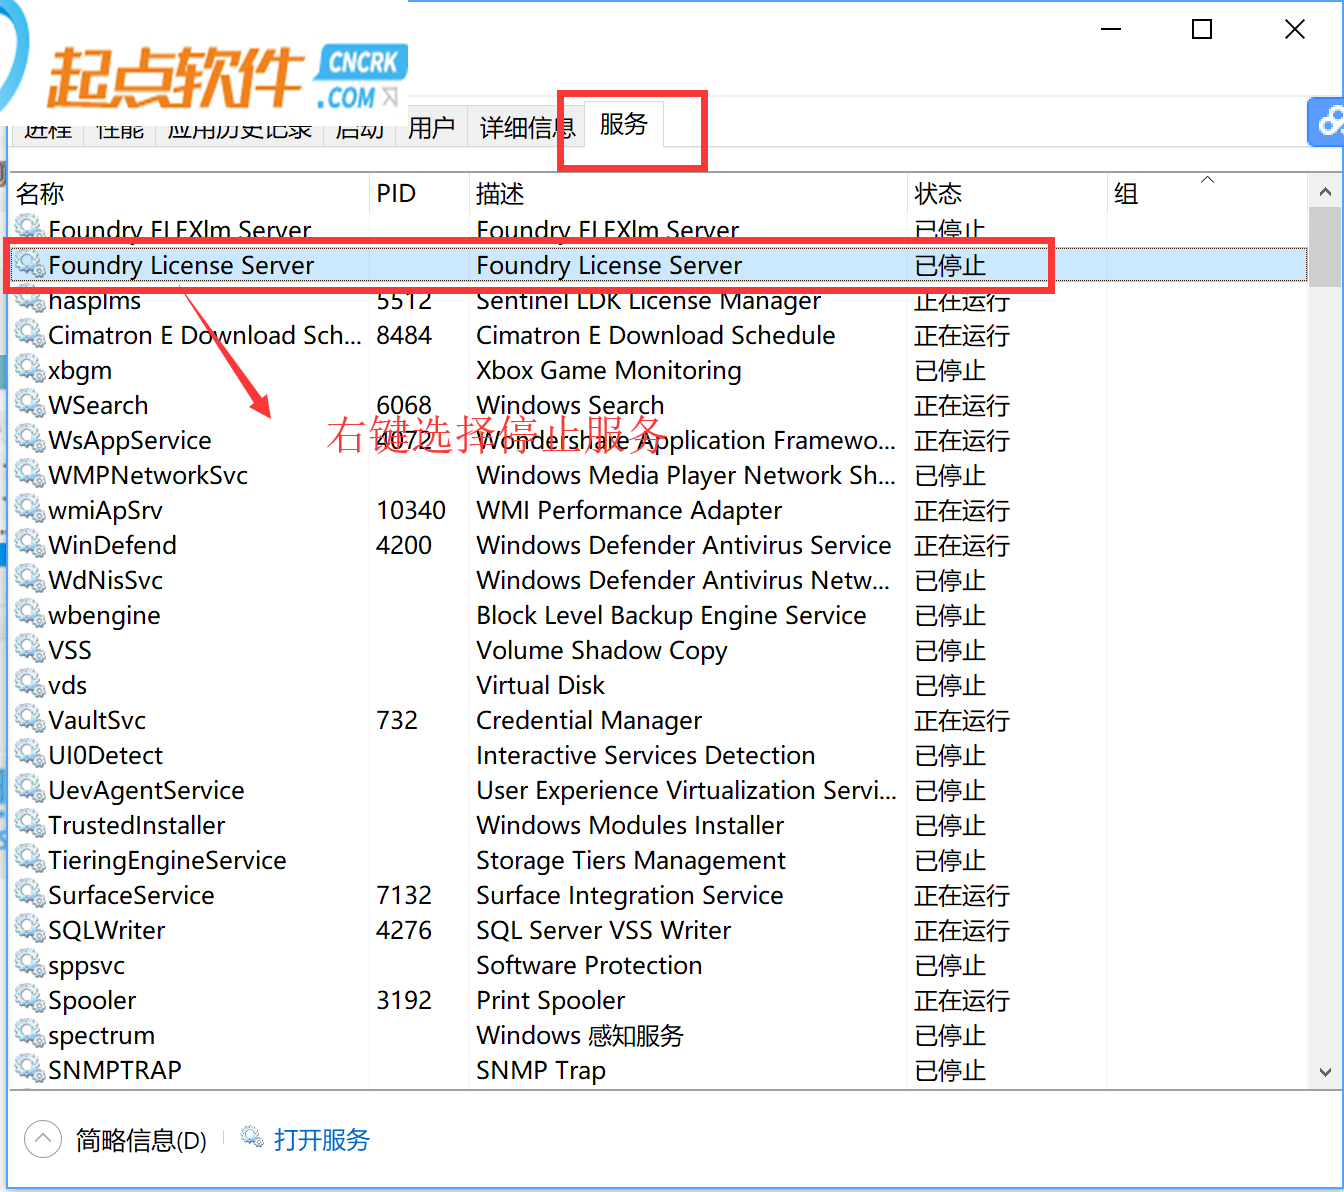1344x1192 pixels.
Task: Click the SQL Server VSS Writer description
Action: pos(604,930)
